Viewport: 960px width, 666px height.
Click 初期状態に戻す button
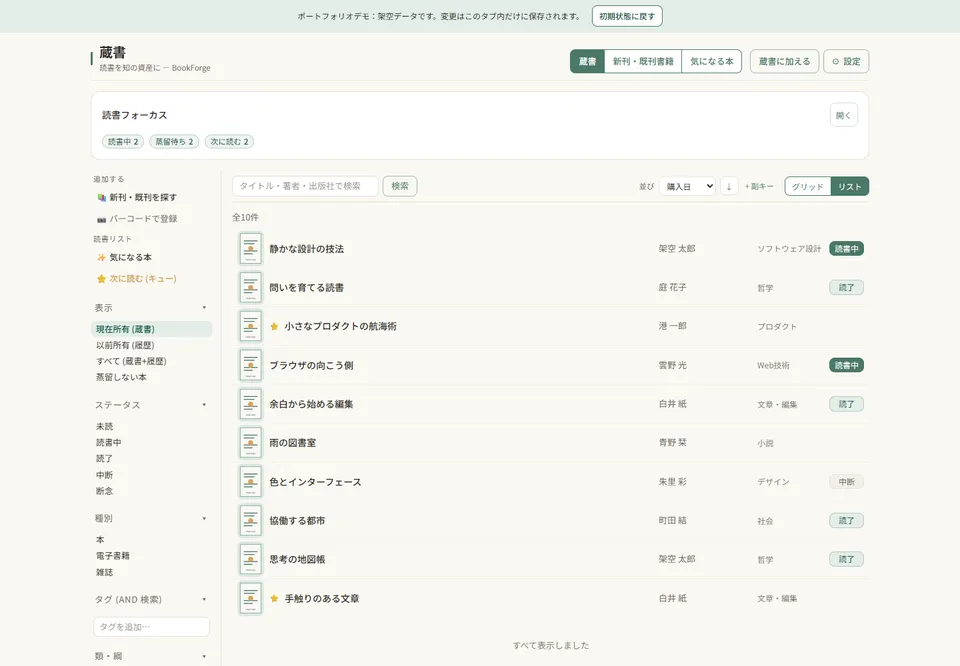click(x=627, y=16)
